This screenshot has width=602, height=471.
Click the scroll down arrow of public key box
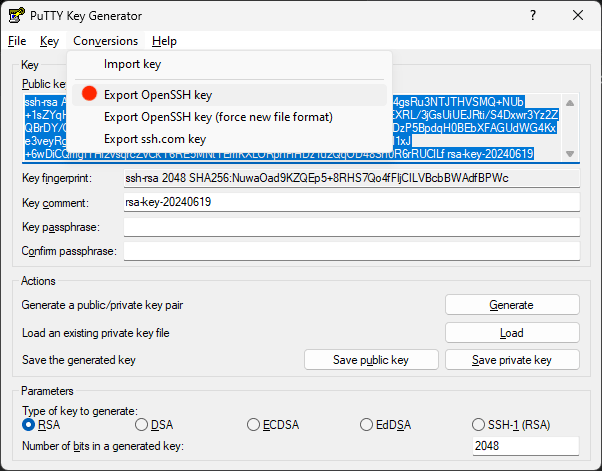(x=570, y=154)
